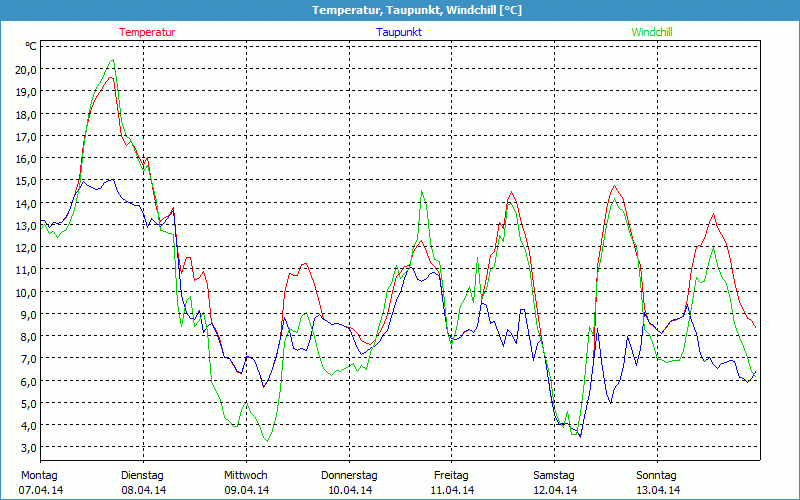Viewport: 800px width, 500px height.
Task: Click the Samstag day label
Action: point(554,475)
